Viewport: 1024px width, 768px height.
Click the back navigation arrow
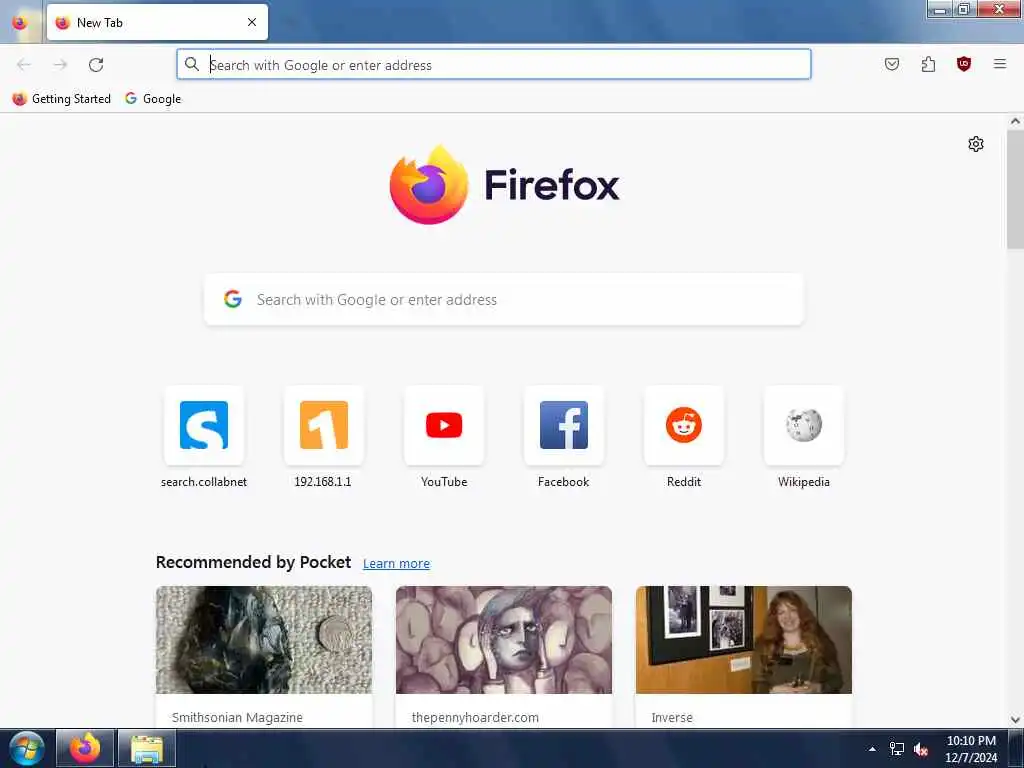[24, 65]
